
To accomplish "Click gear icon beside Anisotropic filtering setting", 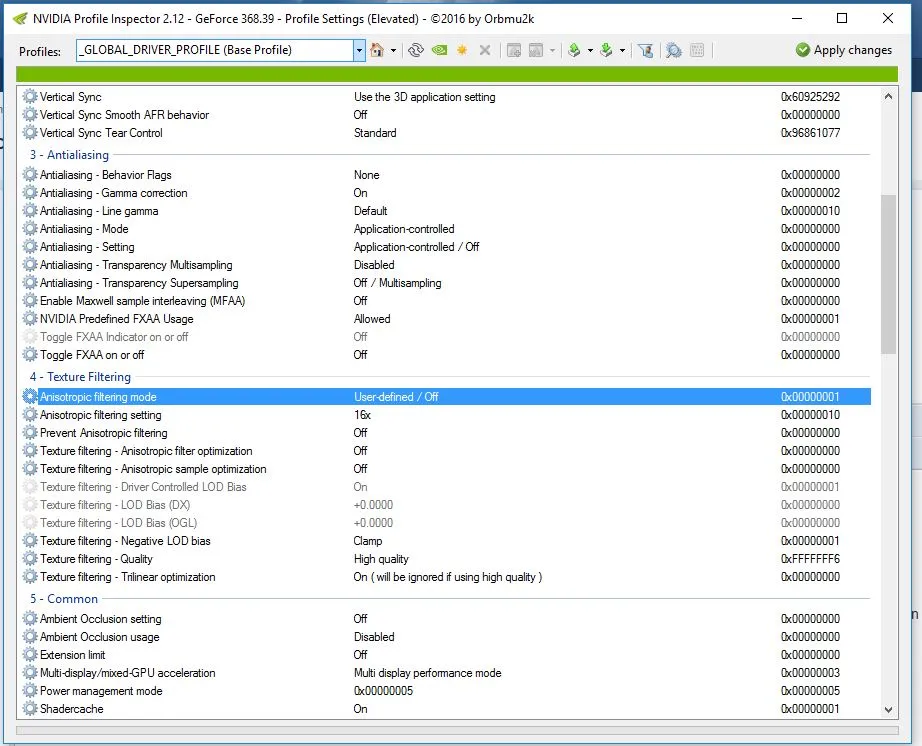I will pyautogui.click(x=30, y=415).
